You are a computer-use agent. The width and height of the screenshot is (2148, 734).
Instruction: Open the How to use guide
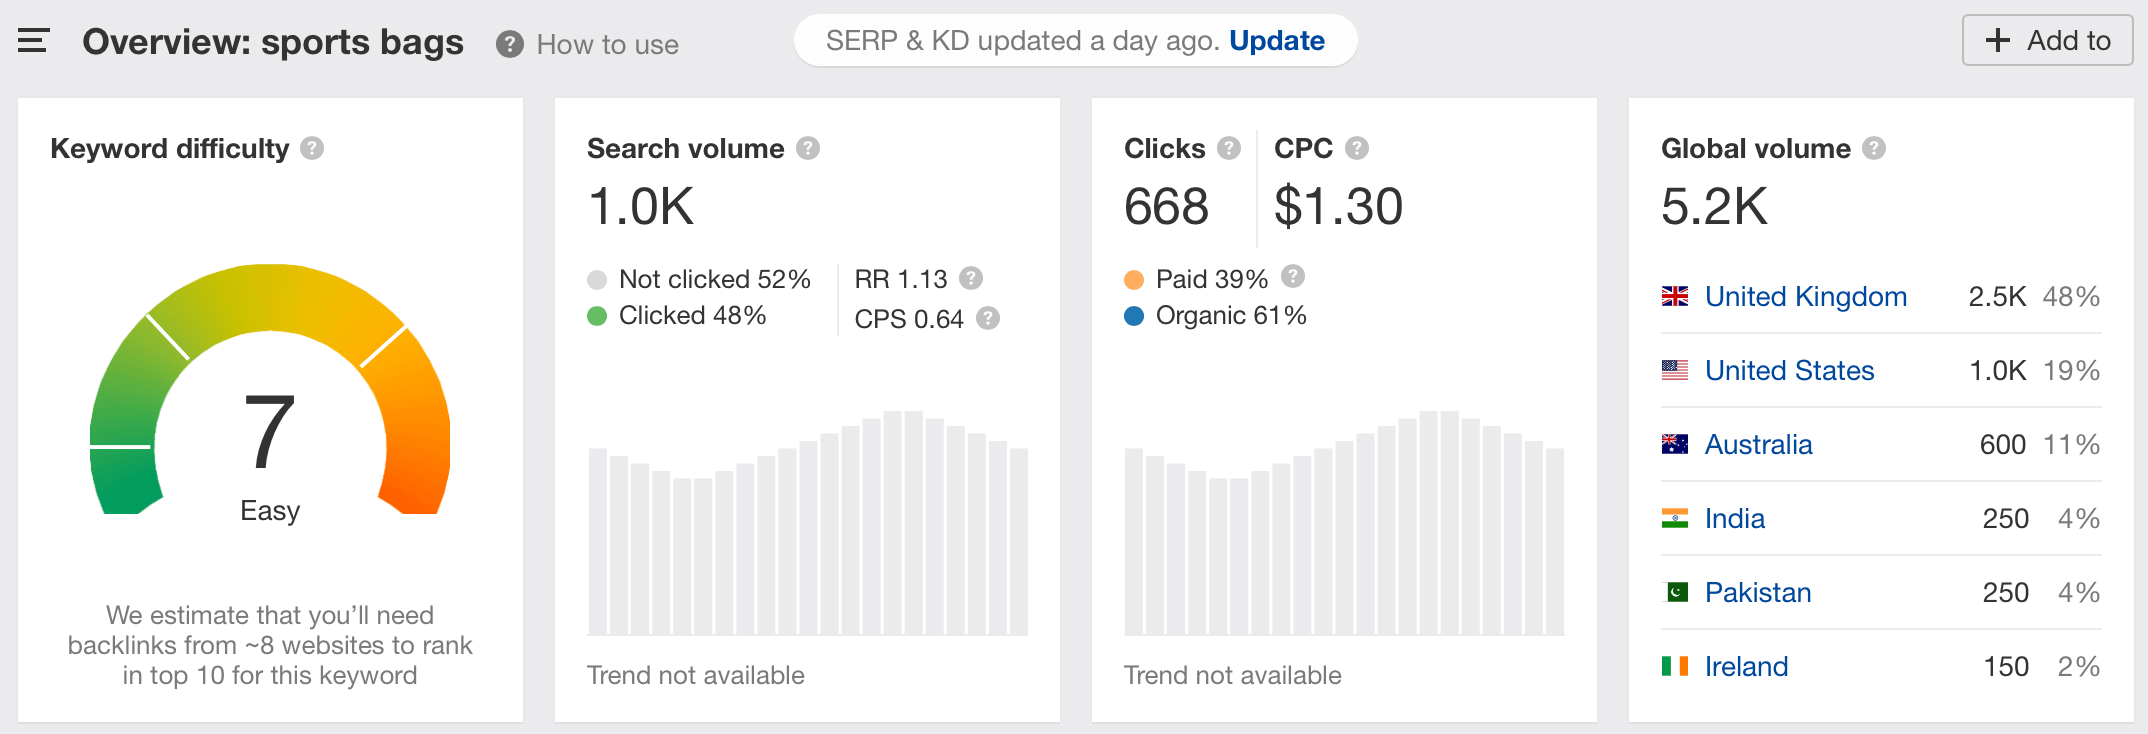pos(588,44)
